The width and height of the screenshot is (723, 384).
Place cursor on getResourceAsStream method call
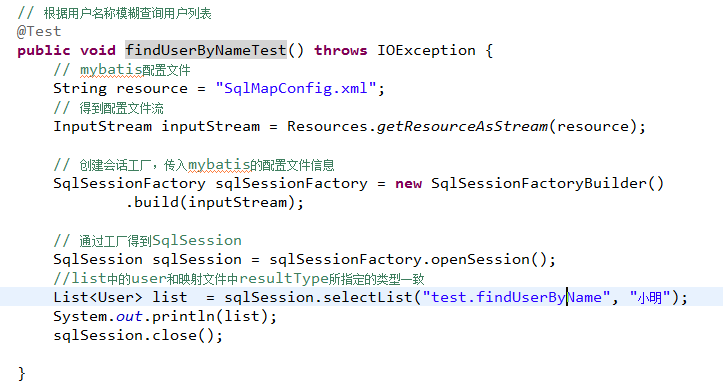tap(462, 126)
